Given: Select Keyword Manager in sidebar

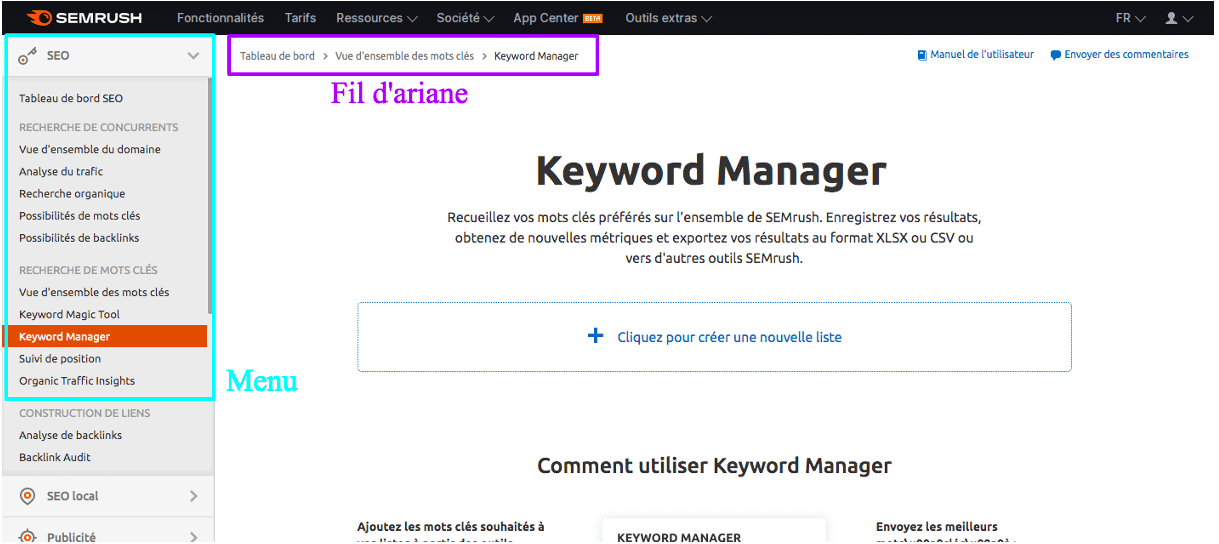Looking at the screenshot, I should (x=105, y=336).
